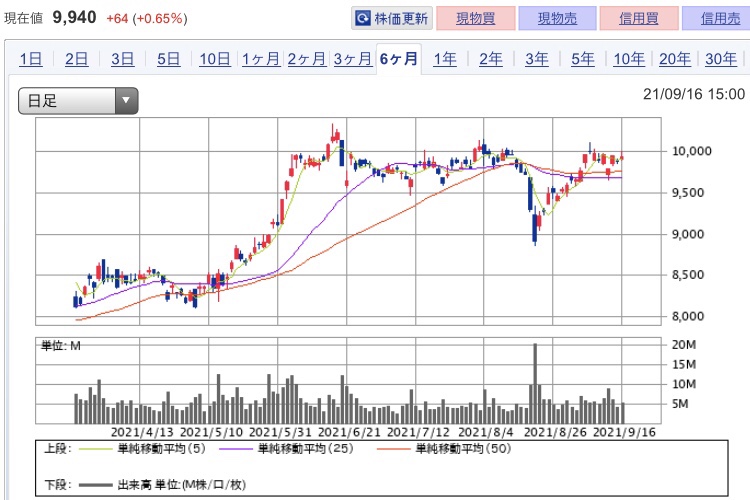The image size is (750, 500).
Task: Open the 日足 chart interval dropdown
Action: click(78, 101)
